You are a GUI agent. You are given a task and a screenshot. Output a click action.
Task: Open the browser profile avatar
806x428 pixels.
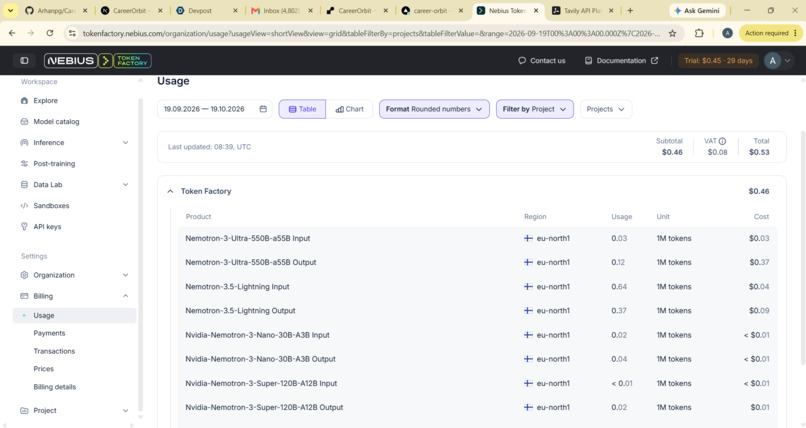pos(727,33)
